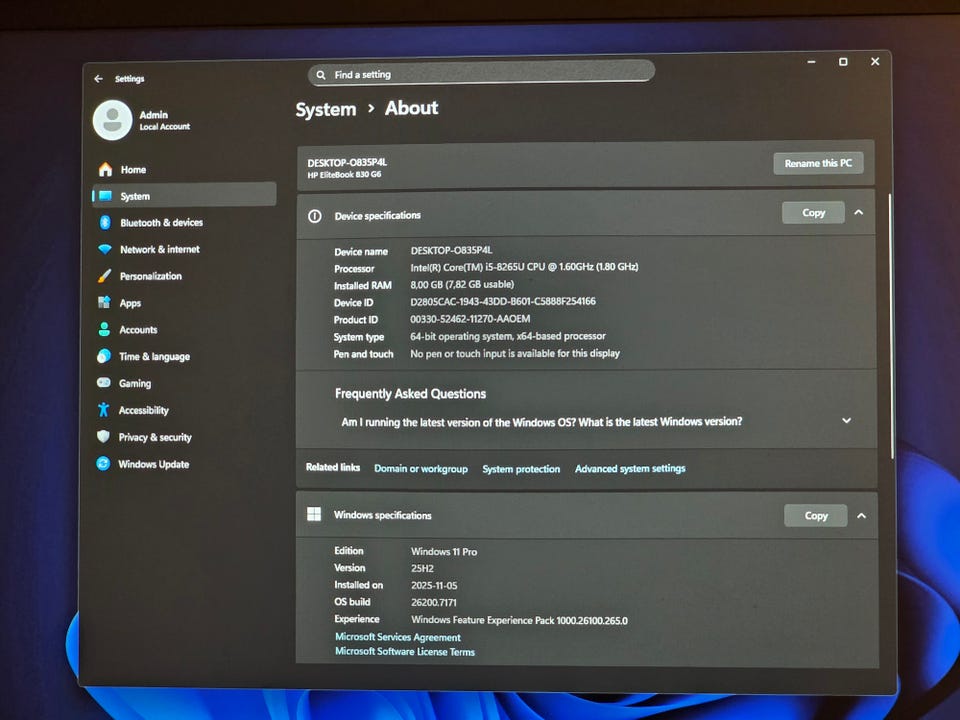The image size is (960, 720).
Task: Open Advanced system settings link
Action: (x=630, y=469)
